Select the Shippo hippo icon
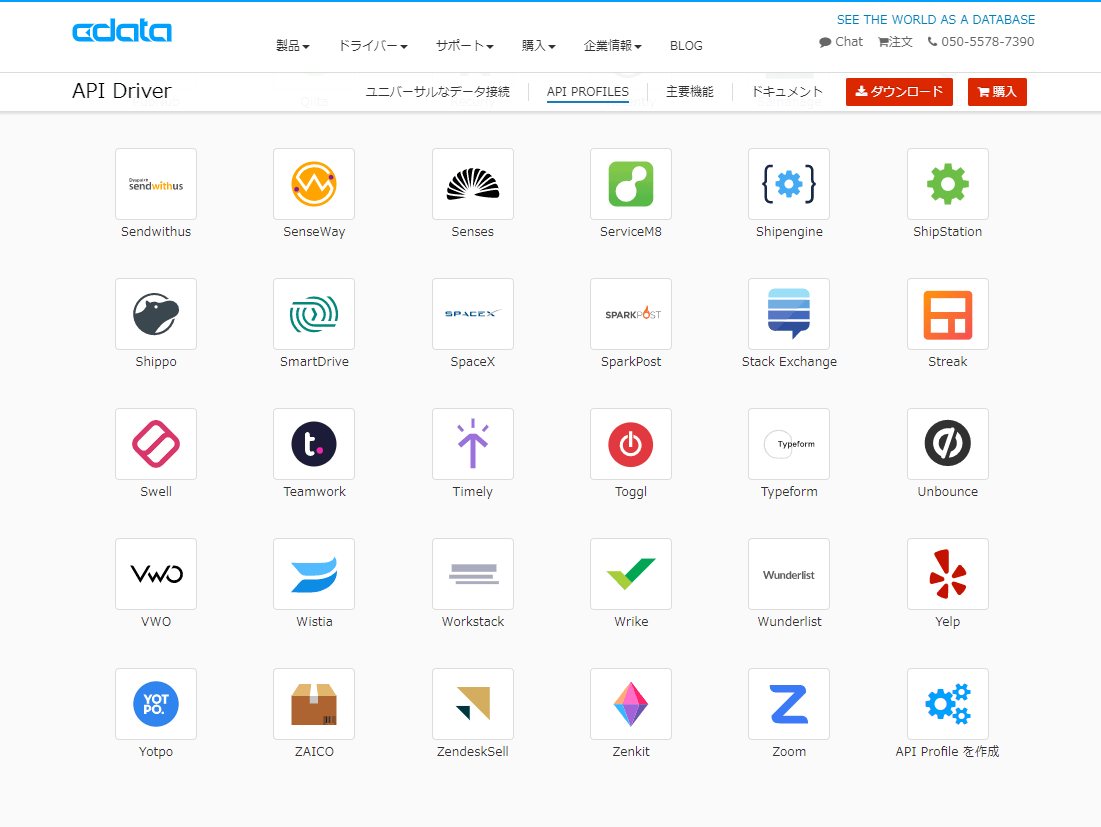The image size is (1101, 827). tap(156, 314)
